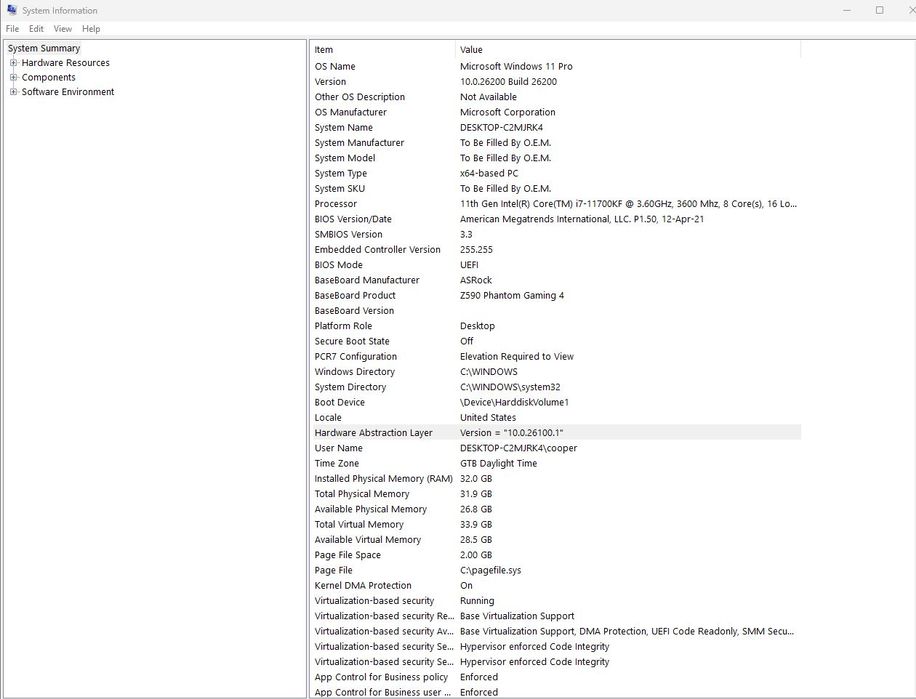Click the GTB Daylight Time value
The height and width of the screenshot is (699, 916).
[498, 463]
